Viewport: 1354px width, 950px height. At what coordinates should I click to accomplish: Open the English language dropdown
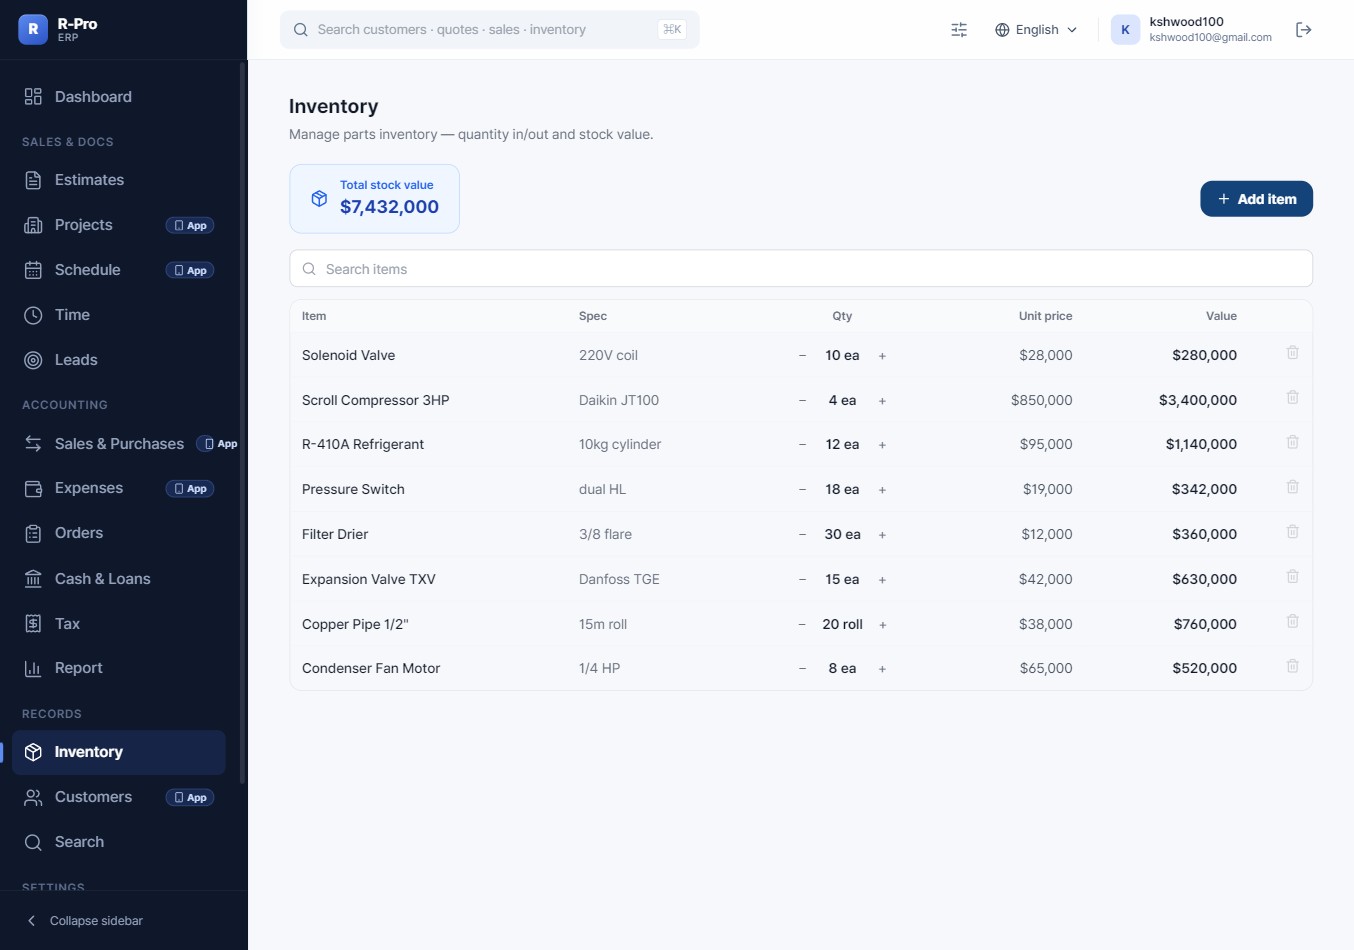tap(1036, 30)
